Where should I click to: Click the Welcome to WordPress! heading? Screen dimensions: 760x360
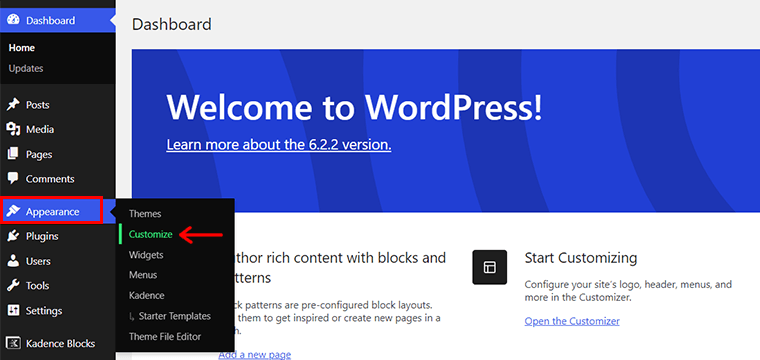354,107
